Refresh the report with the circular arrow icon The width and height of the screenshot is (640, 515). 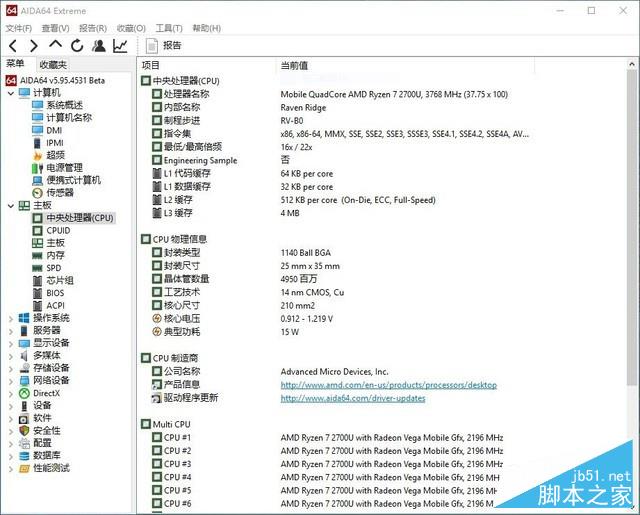[x=77, y=45]
